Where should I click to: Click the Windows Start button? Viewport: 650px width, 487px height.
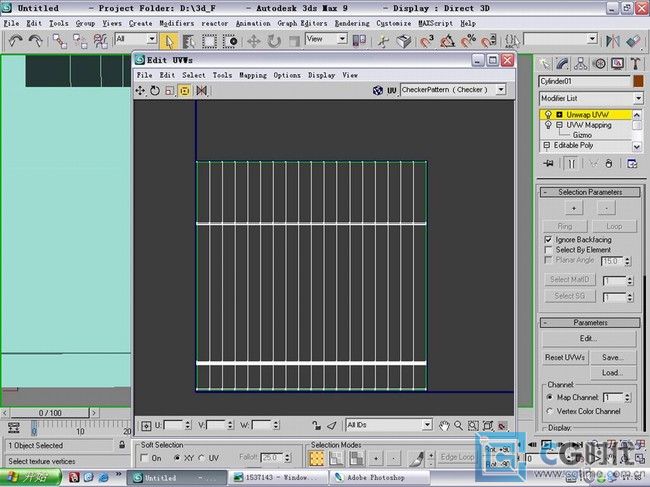point(30,477)
